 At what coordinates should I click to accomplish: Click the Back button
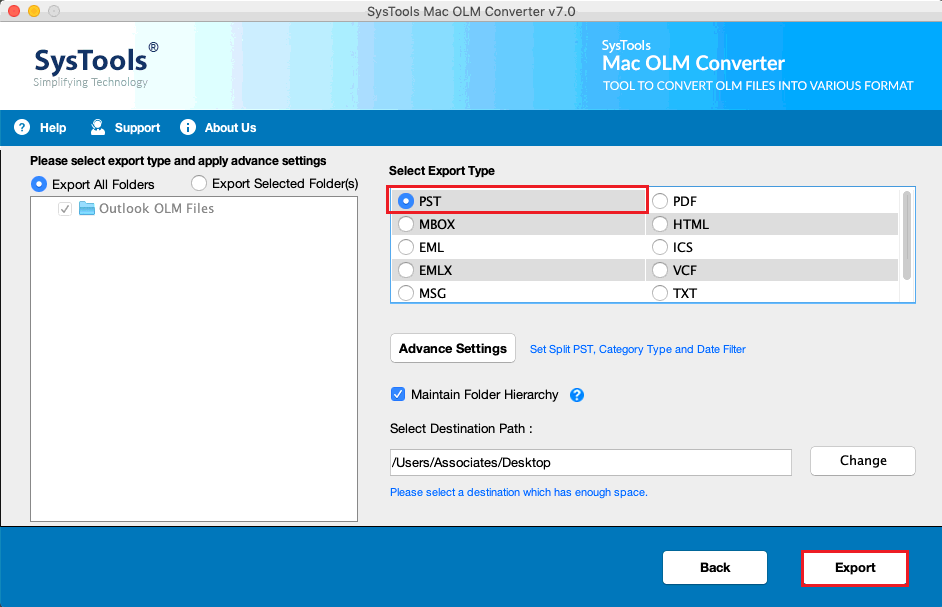pyautogui.click(x=715, y=567)
